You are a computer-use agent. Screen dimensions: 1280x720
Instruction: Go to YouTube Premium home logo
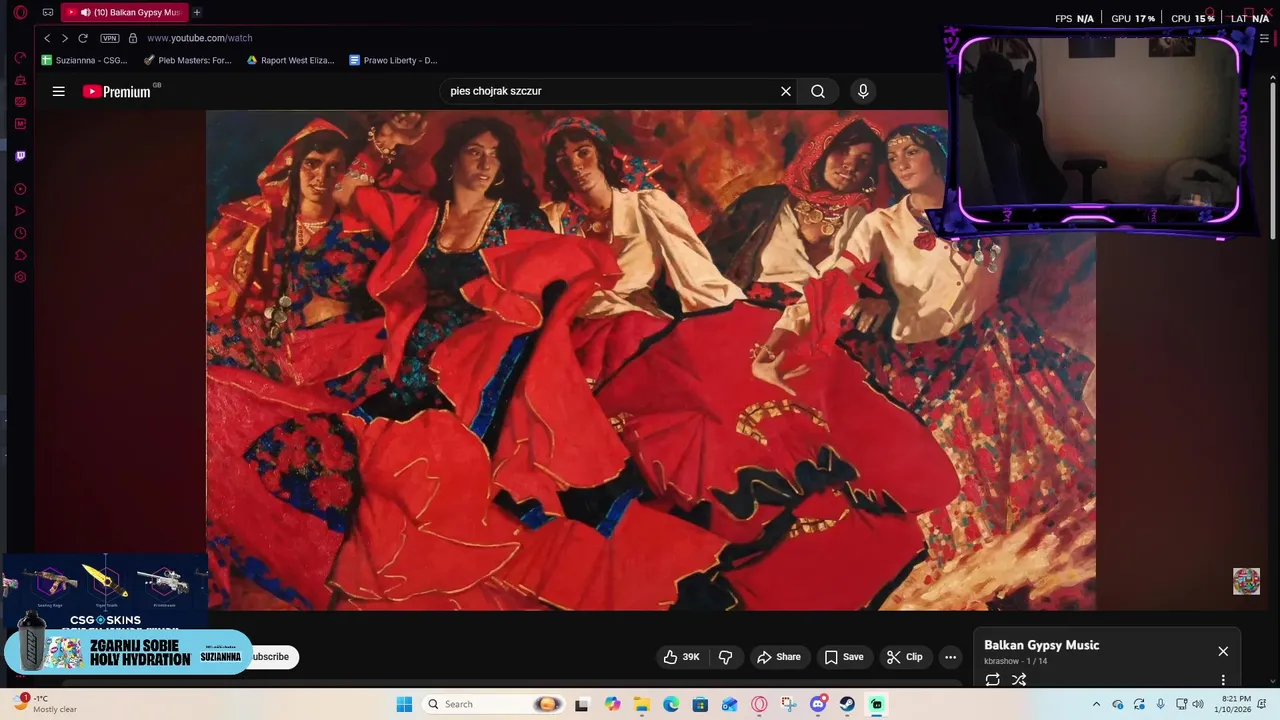pyautogui.click(x=116, y=91)
